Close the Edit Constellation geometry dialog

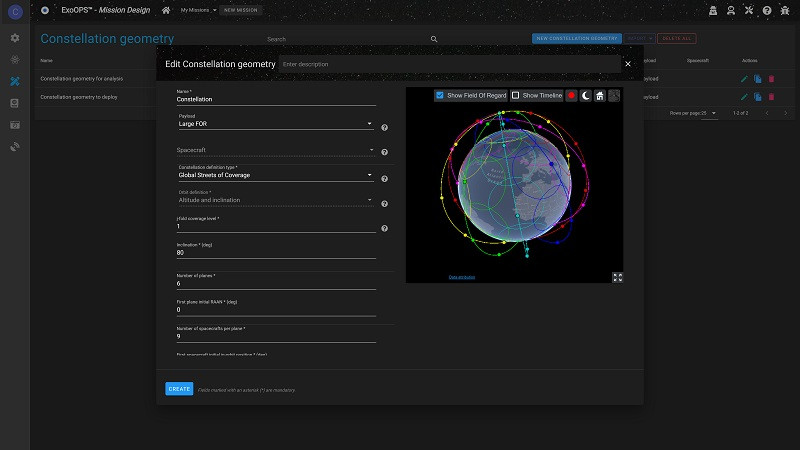628,64
